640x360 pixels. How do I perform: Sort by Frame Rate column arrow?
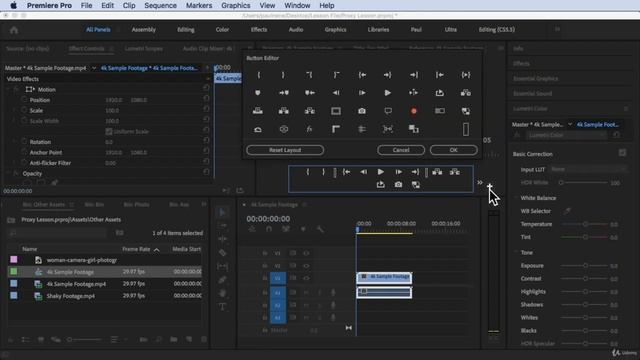pos(157,249)
